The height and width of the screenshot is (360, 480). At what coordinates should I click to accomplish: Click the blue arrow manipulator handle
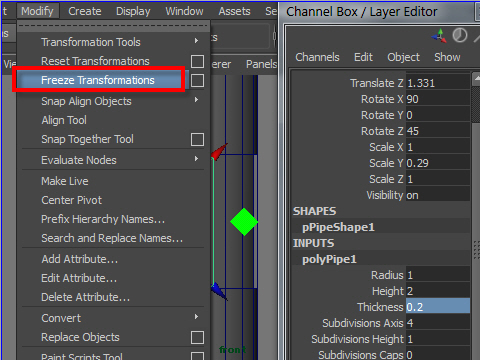pyautogui.click(x=219, y=291)
